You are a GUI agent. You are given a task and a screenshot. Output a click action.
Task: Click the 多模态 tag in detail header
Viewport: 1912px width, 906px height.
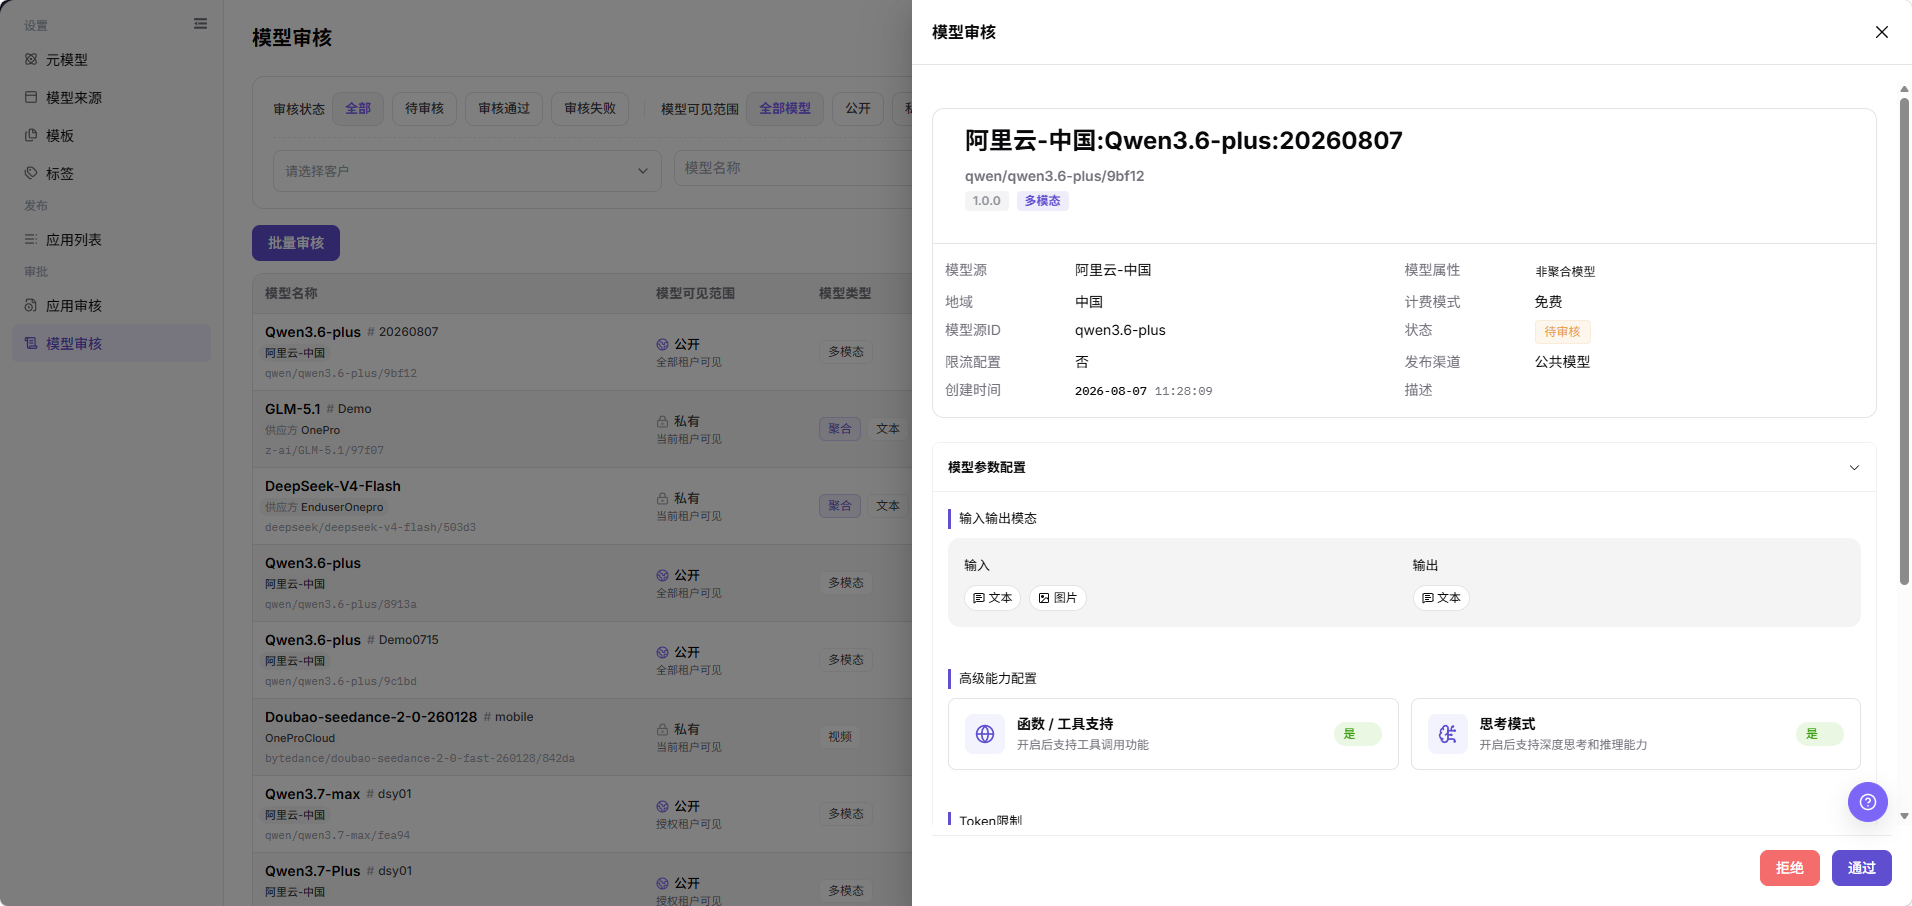(x=1042, y=201)
